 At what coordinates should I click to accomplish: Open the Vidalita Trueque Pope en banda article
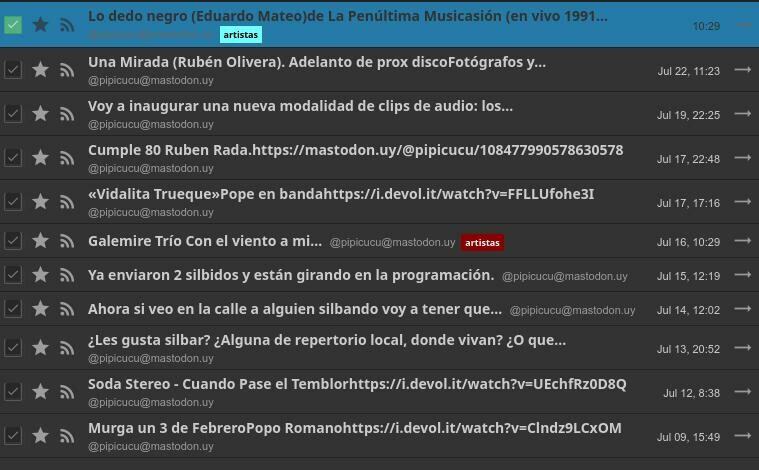point(340,194)
